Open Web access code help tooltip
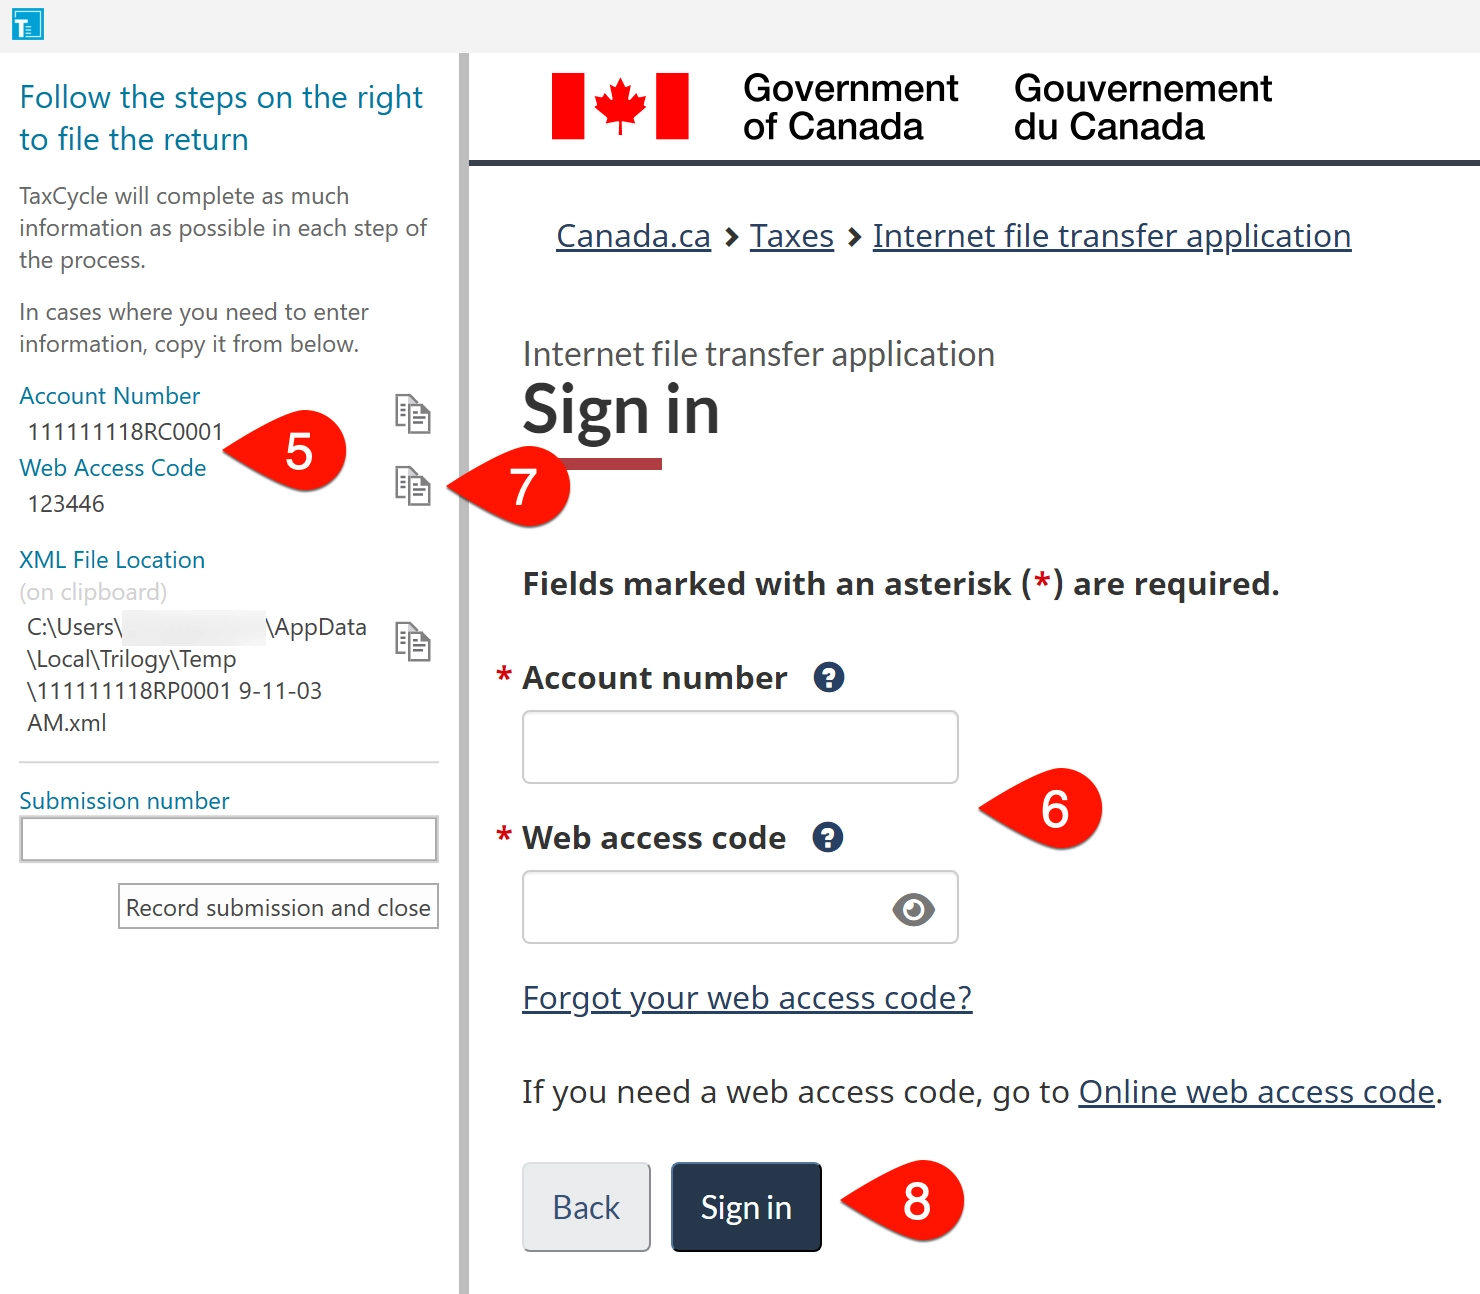The image size is (1480, 1294). 828,837
